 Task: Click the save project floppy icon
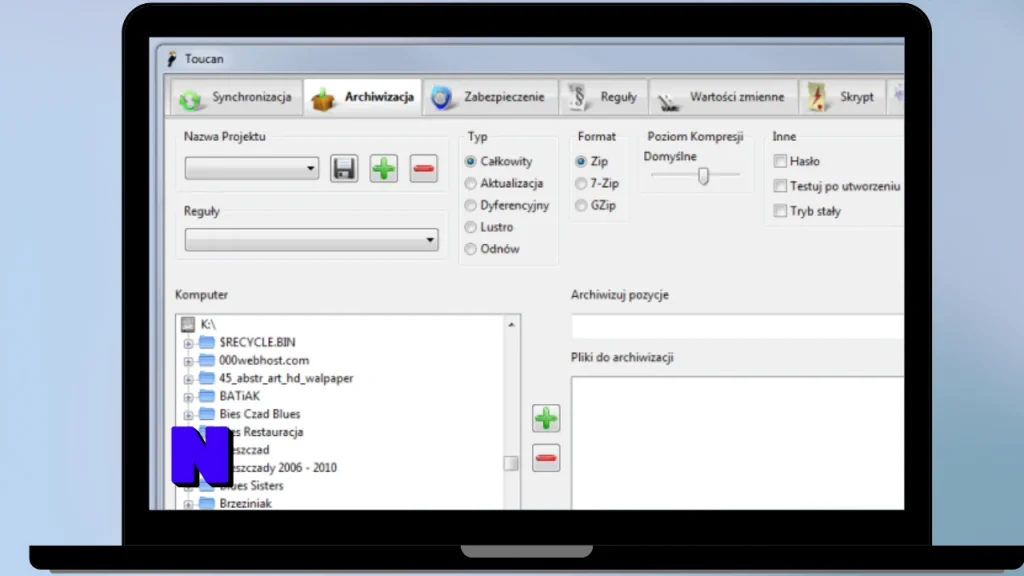[x=344, y=168]
